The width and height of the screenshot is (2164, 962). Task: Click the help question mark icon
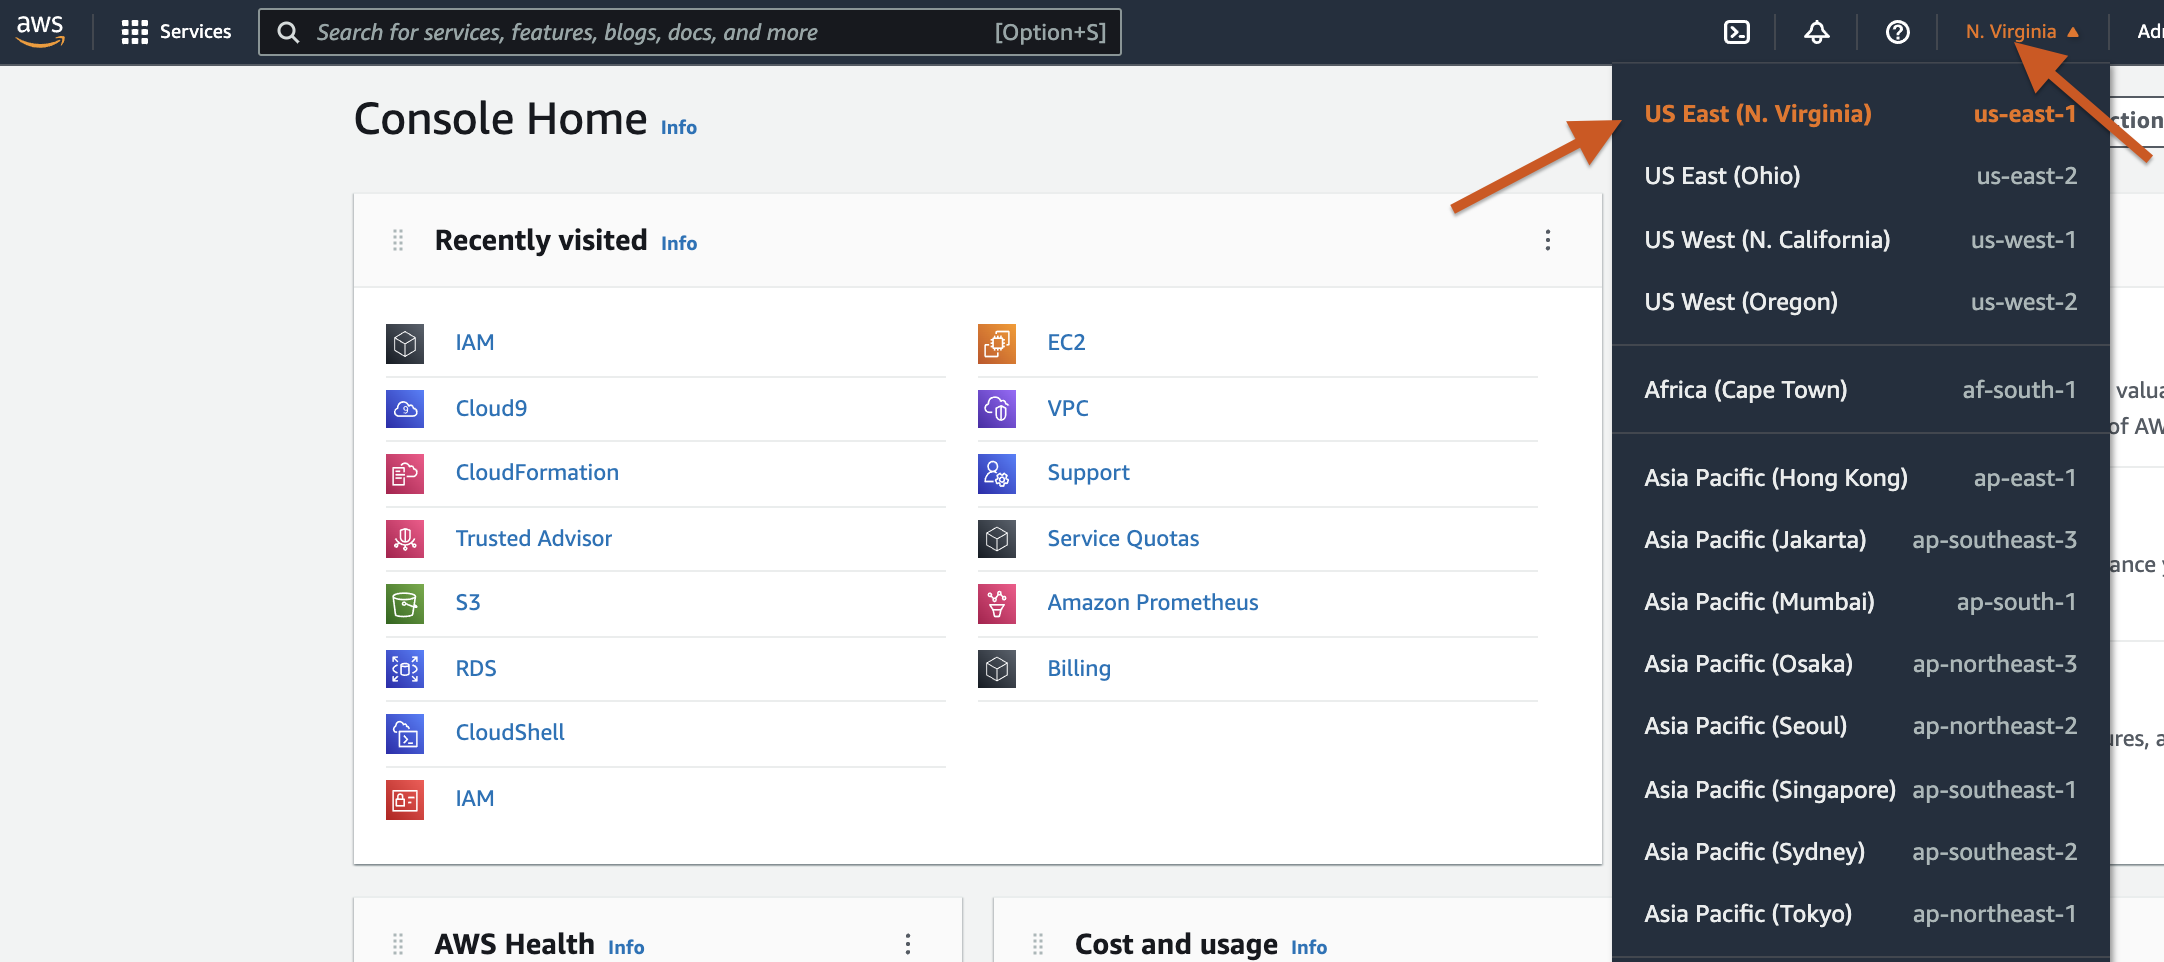(1897, 32)
